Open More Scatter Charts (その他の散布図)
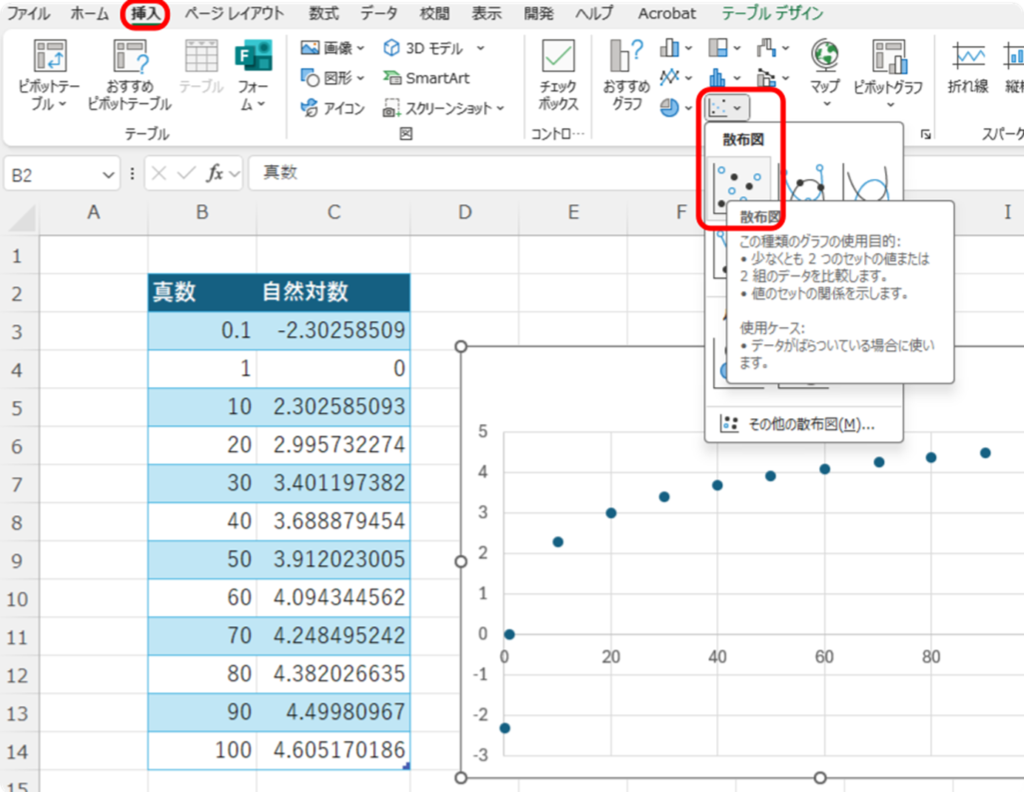Image resolution: width=1024 pixels, height=792 pixels. click(804, 424)
